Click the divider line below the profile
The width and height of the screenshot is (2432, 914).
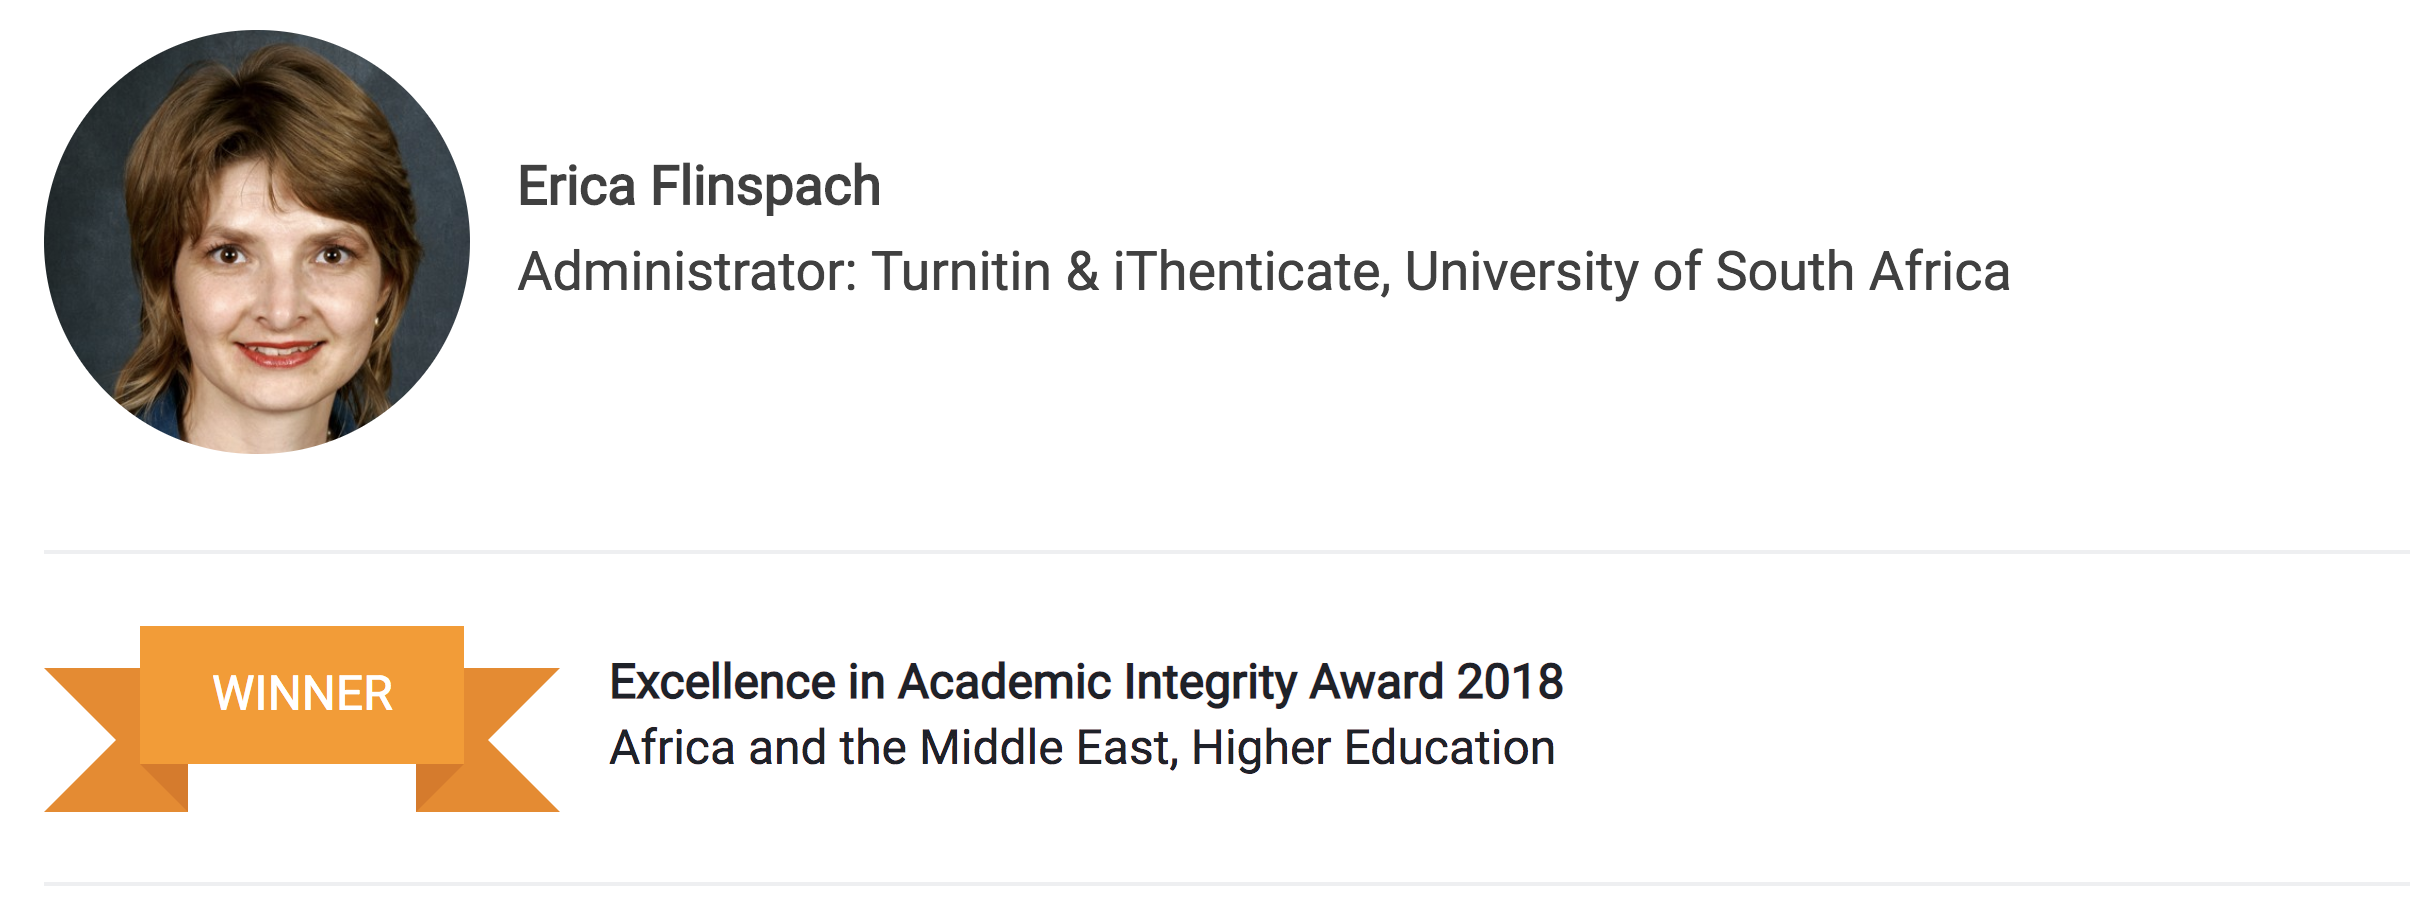click(1226, 551)
